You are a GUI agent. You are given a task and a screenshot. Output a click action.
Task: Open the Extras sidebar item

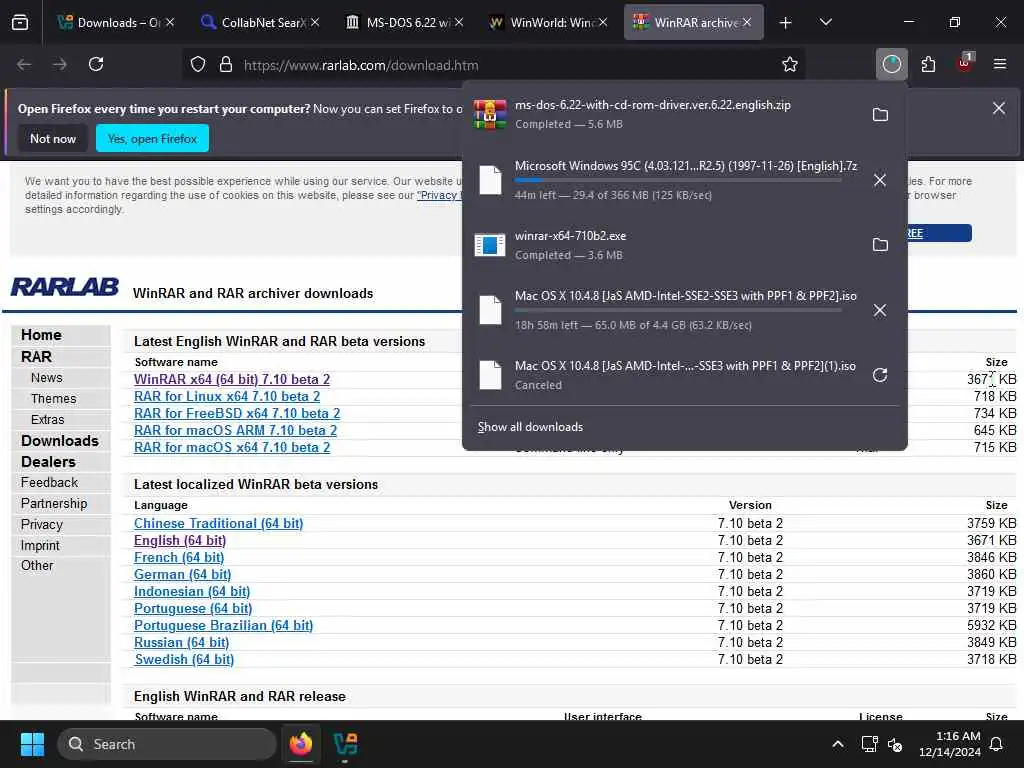(x=48, y=419)
